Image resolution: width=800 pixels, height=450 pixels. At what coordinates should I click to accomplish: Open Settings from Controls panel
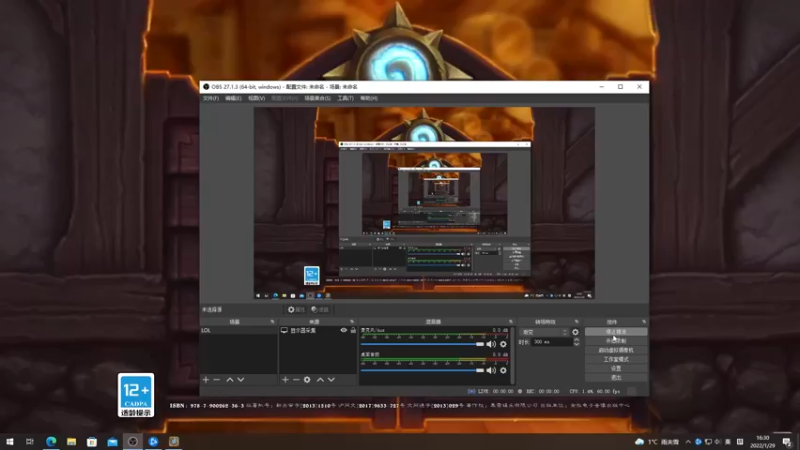click(616, 368)
